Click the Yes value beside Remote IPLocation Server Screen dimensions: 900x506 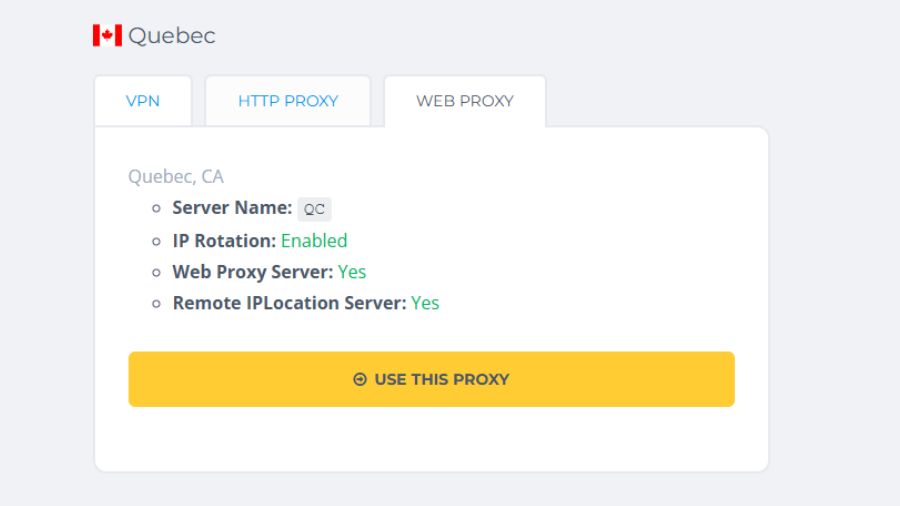[425, 302]
